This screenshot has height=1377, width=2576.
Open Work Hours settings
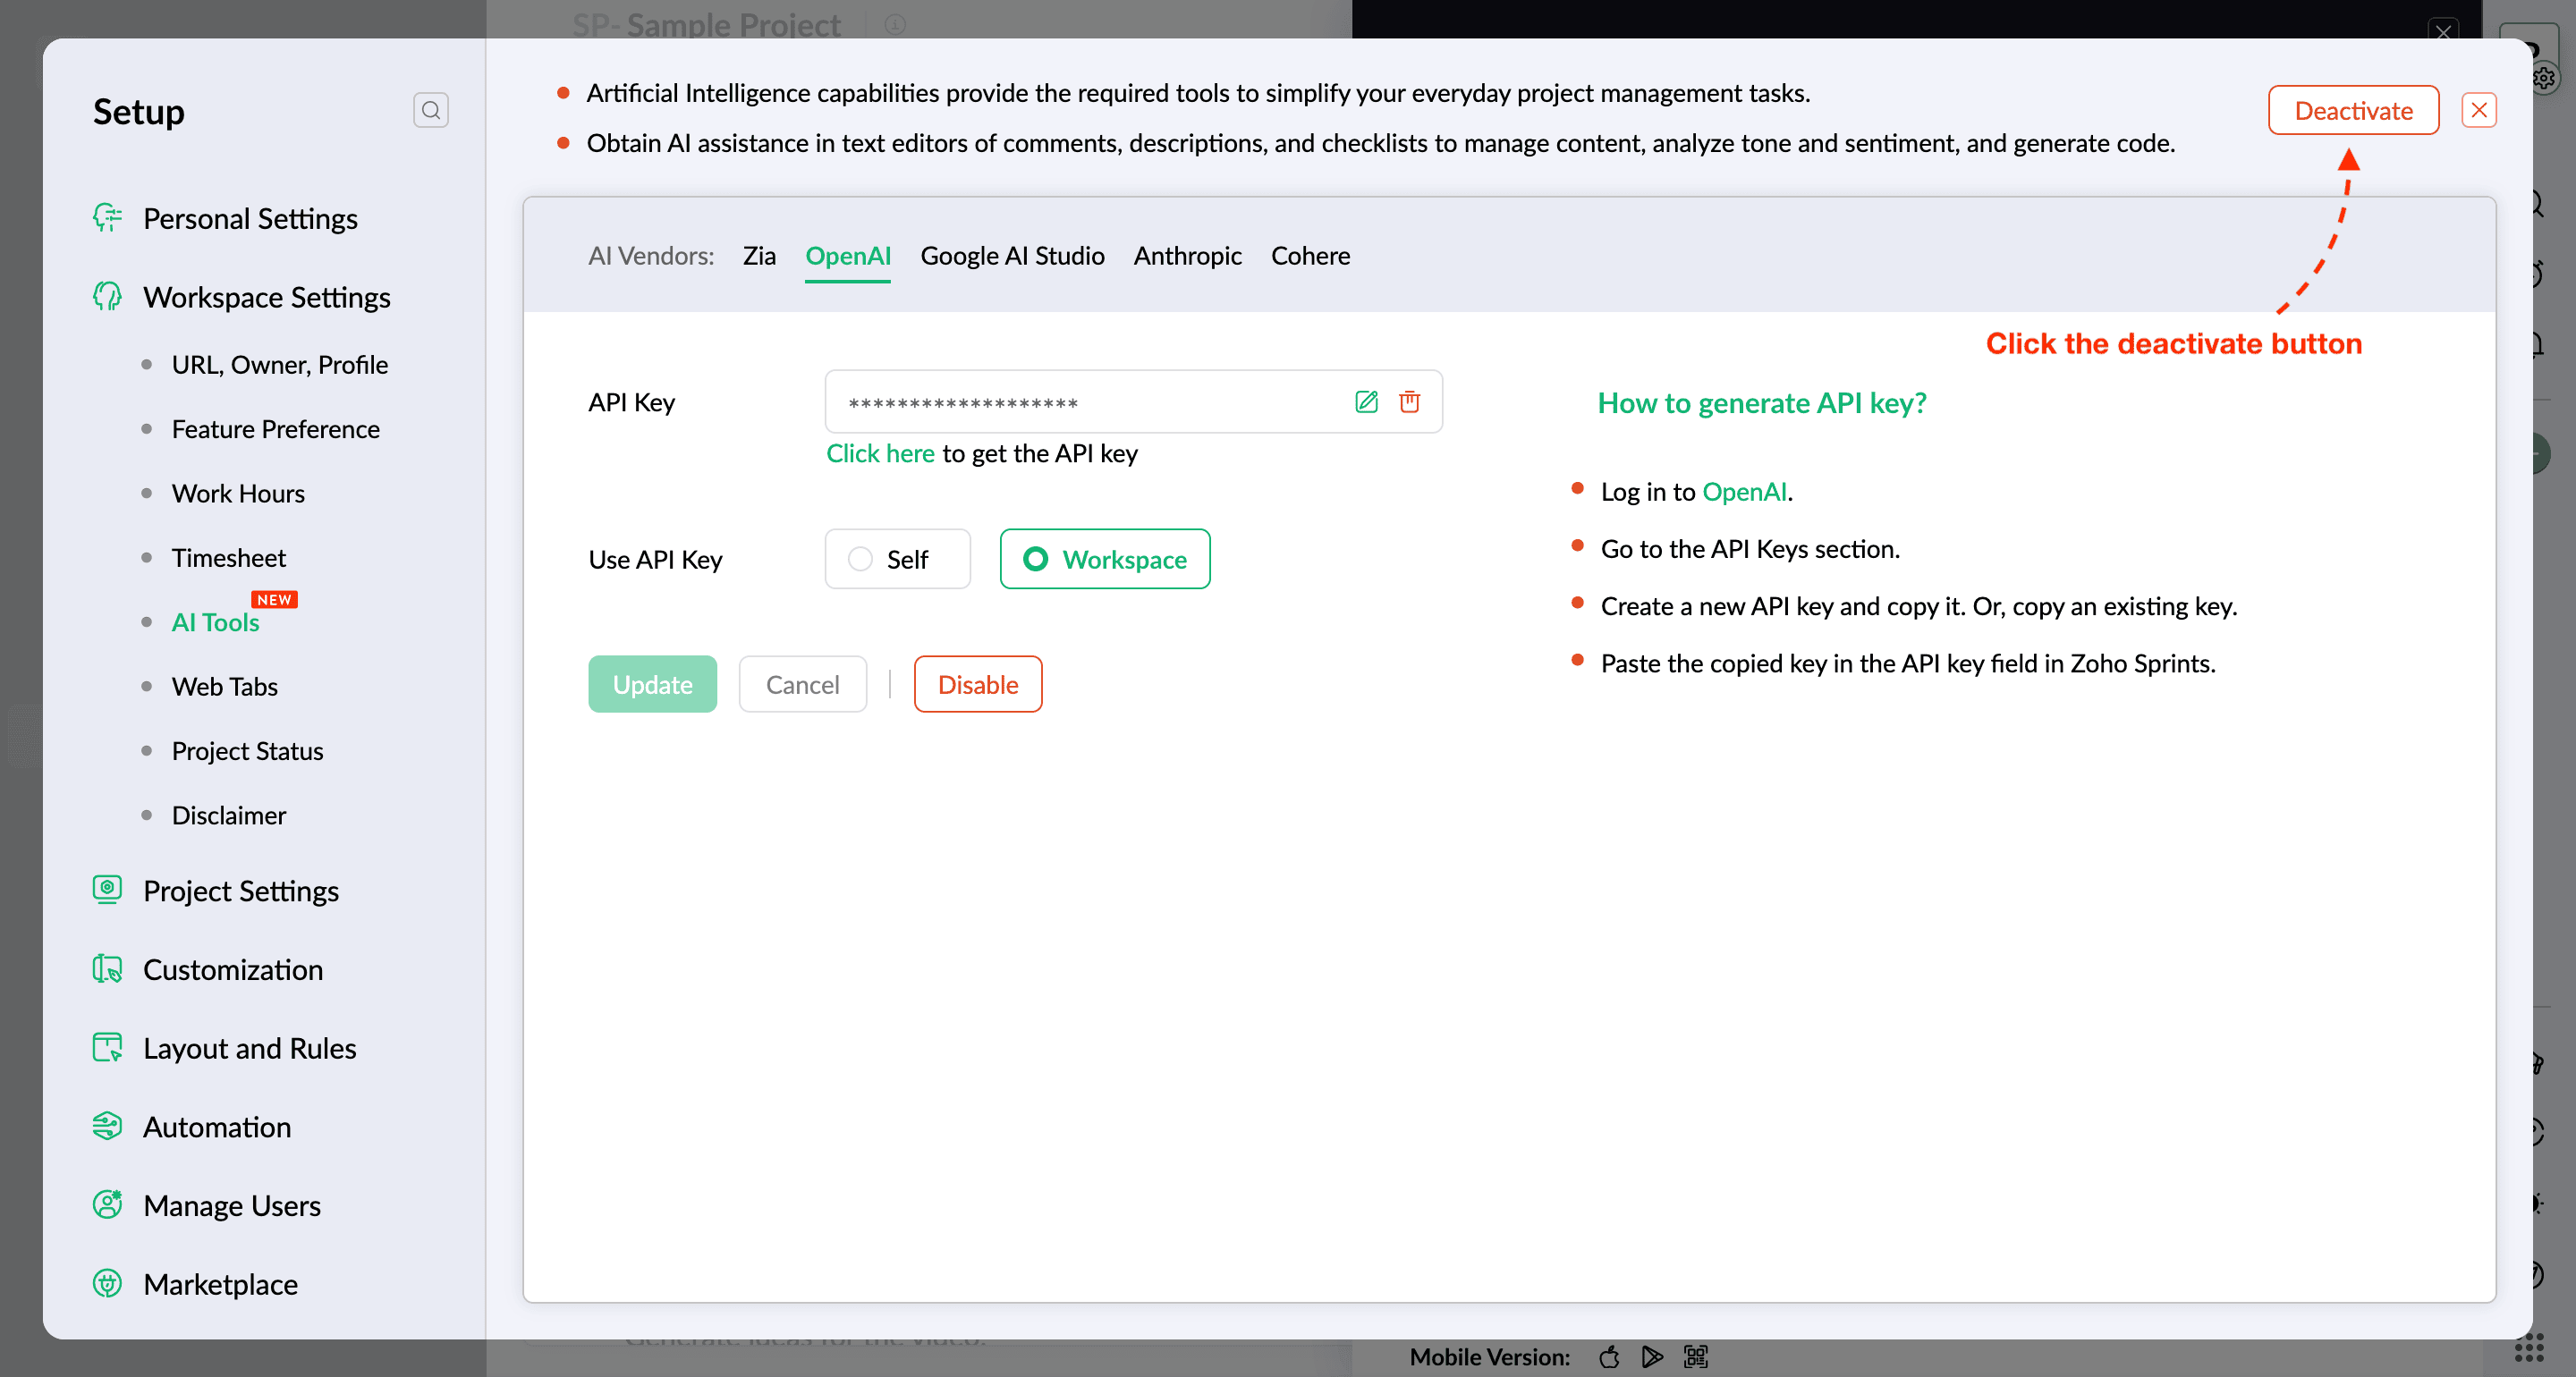click(238, 493)
